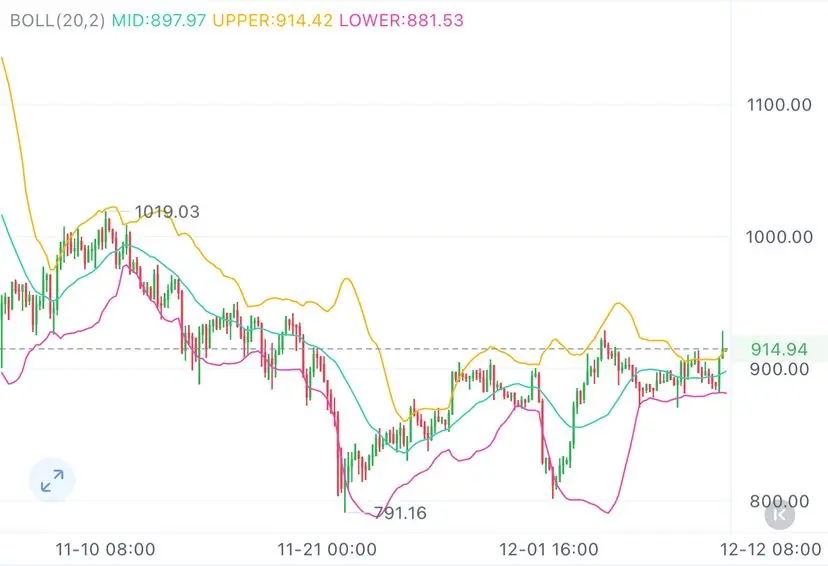Select the UPPER:914.42 indicator value
828x566 pixels.
click(272, 20)
